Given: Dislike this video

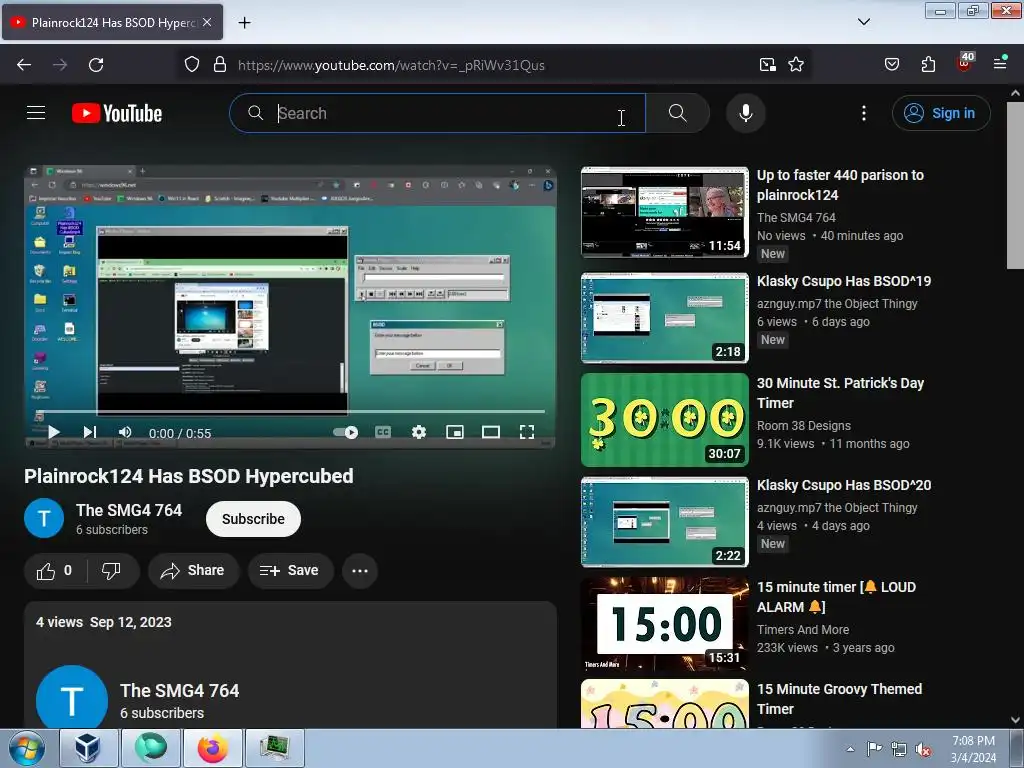Looking at the screenshot, I should tap(112, 571).
